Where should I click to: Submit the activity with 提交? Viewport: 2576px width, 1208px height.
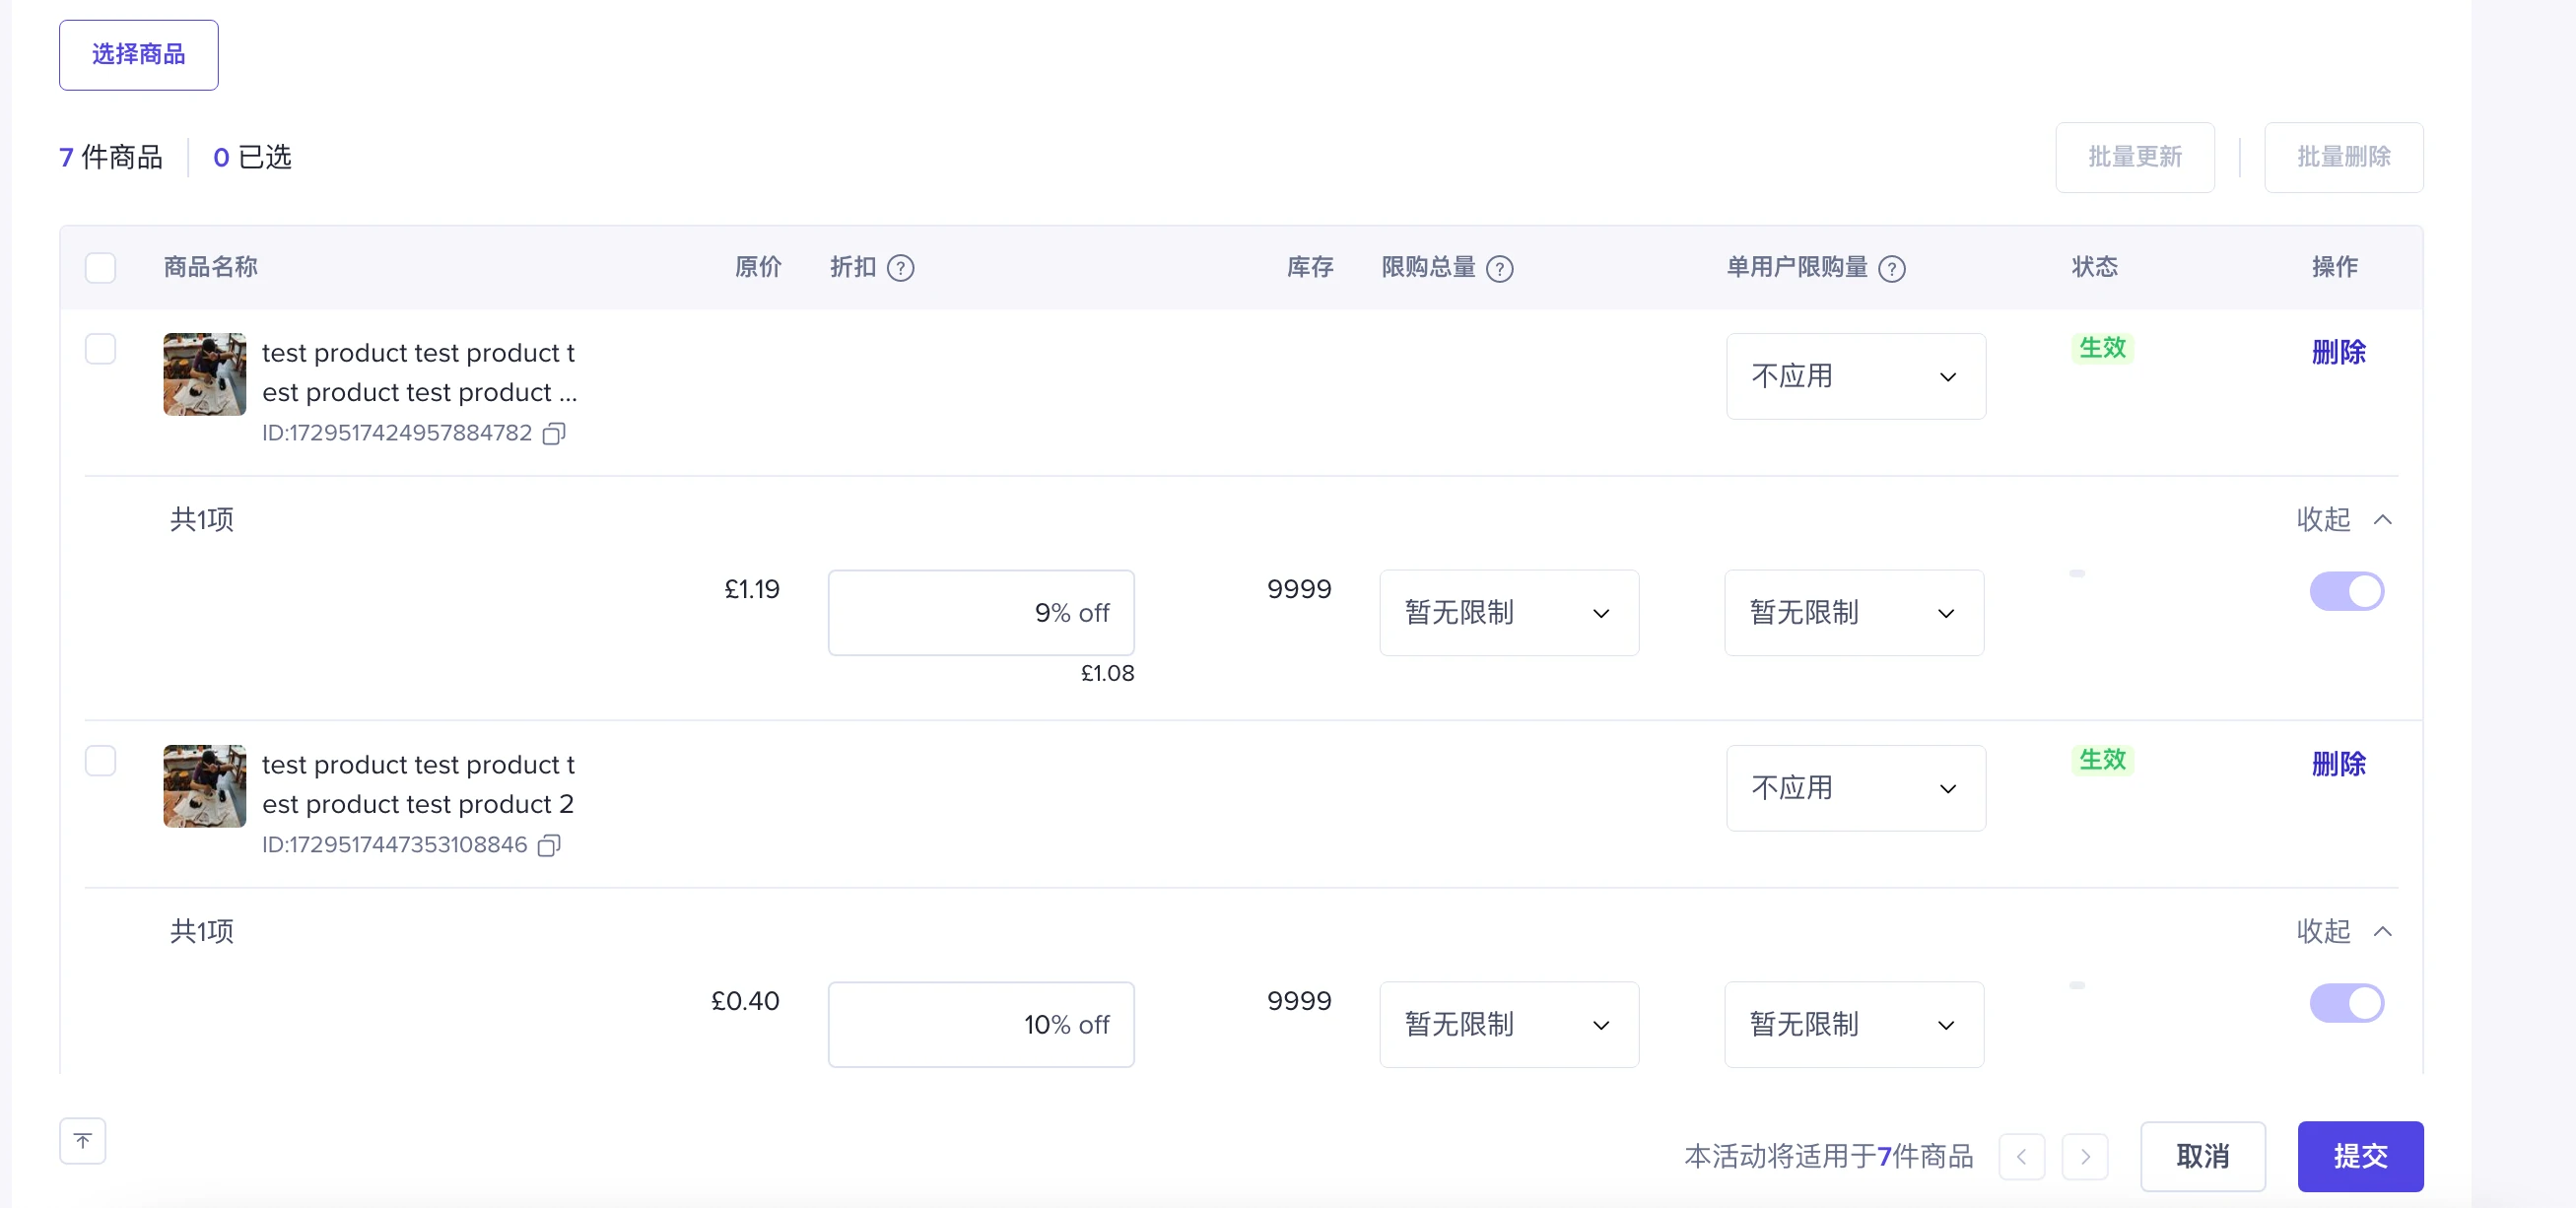2360,1157
